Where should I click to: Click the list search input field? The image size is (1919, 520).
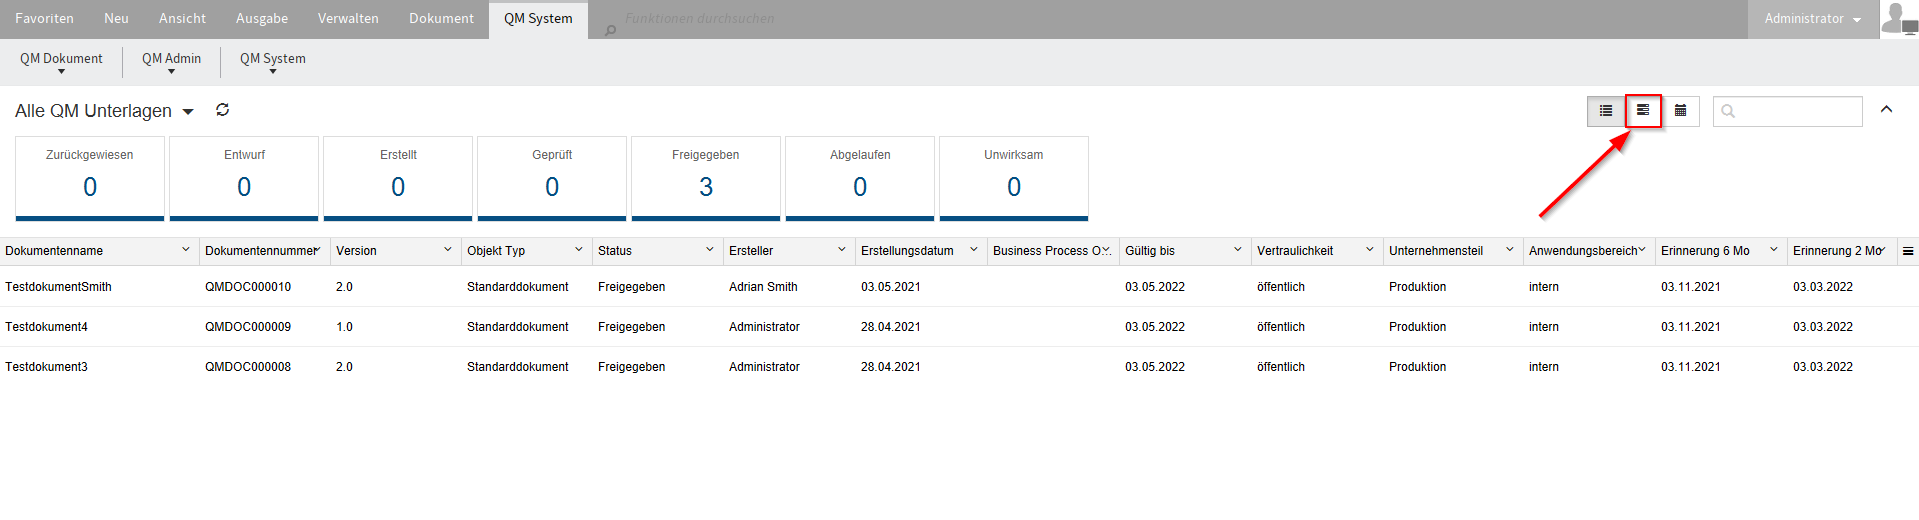pos(1797,111)
